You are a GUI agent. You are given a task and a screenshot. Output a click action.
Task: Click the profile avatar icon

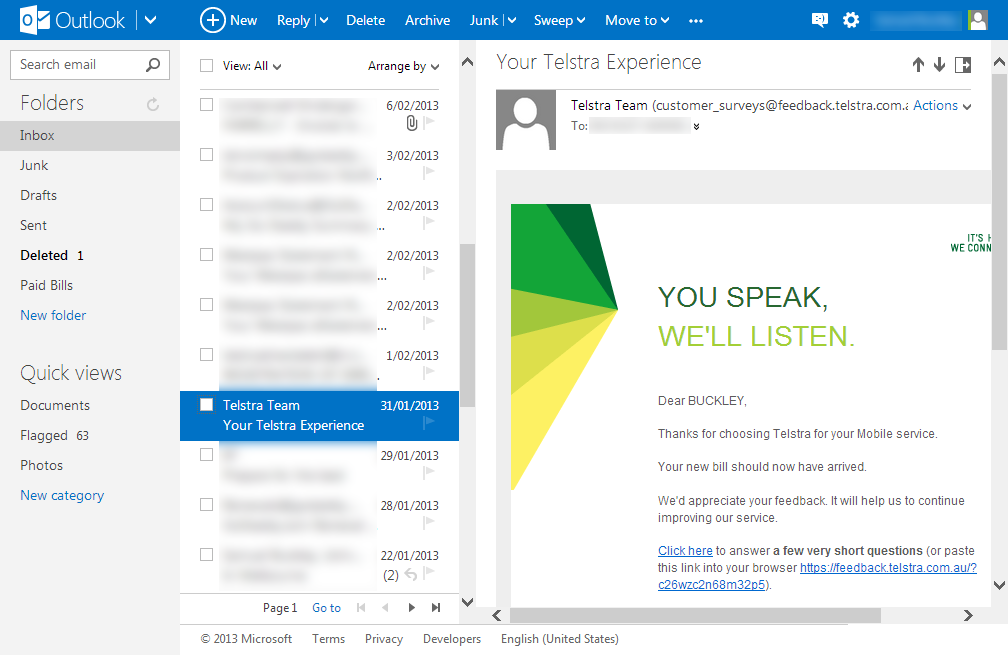click(x=978, y=20)
